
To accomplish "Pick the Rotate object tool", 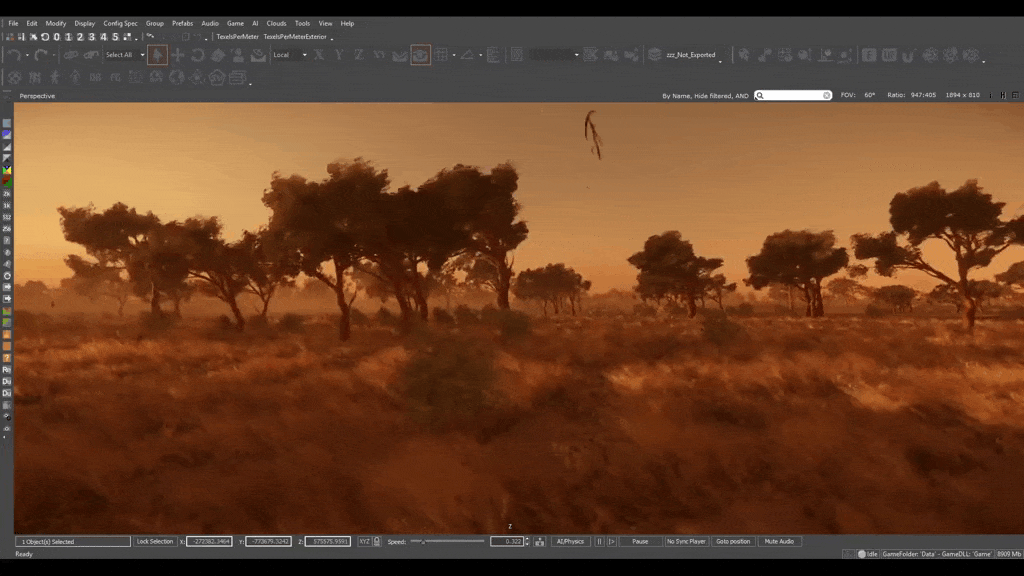I will [198, 55].
